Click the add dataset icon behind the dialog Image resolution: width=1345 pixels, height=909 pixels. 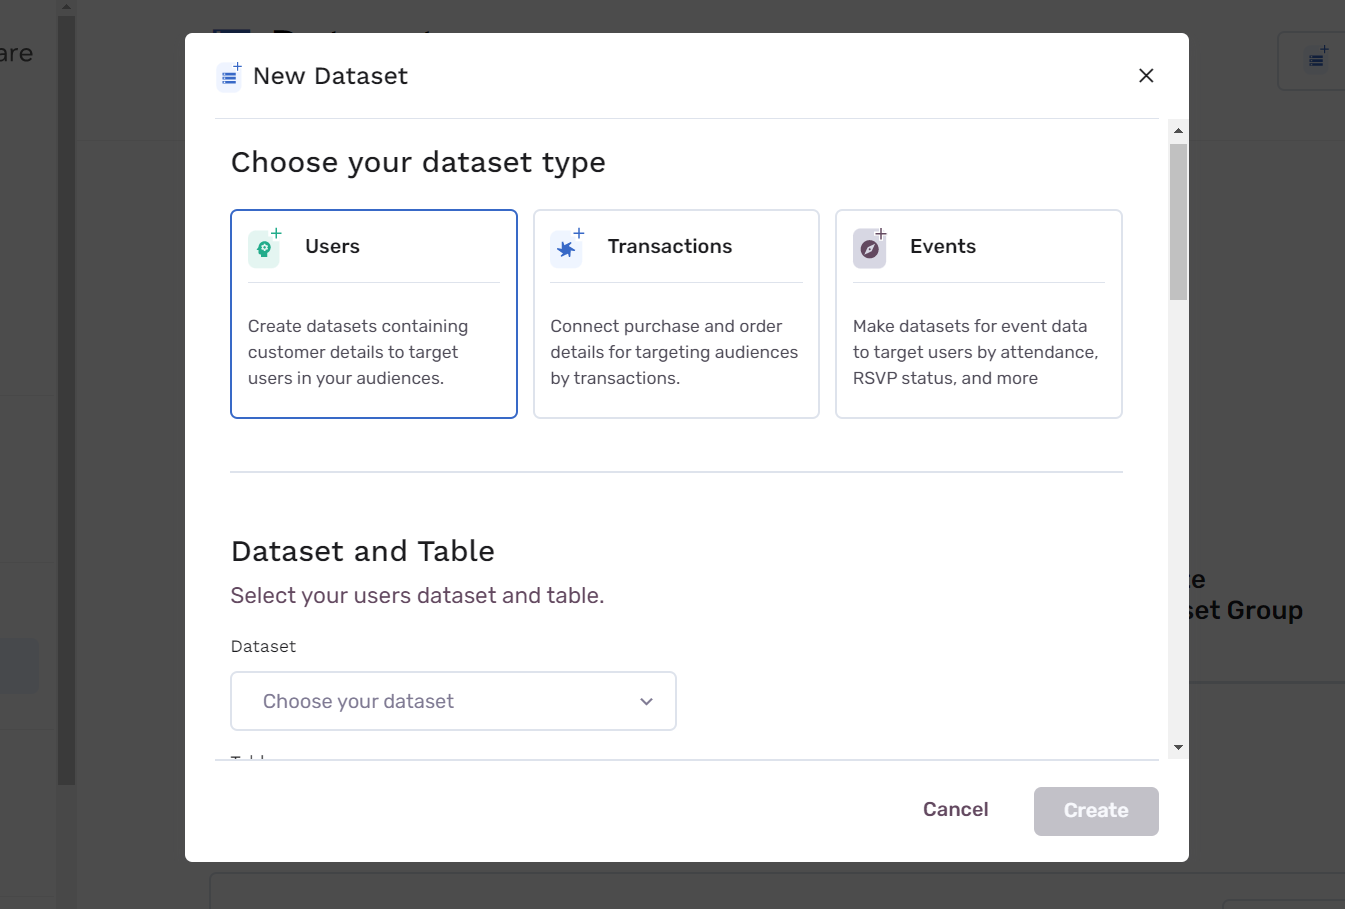pos(1317,60)
